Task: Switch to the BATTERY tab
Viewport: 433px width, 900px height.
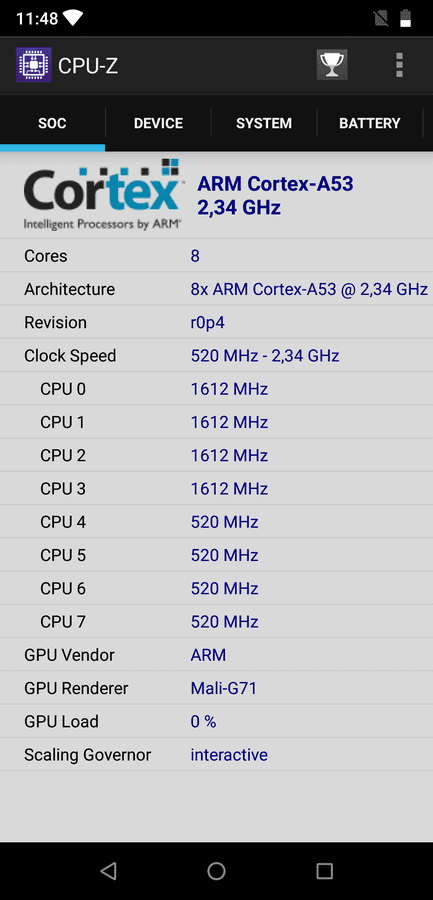Action: (370, 123)
